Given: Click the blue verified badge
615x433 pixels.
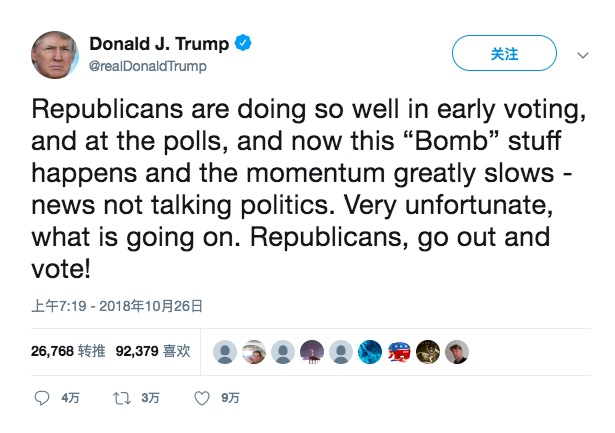Looking at the screenshot, I should pos(243,43).
